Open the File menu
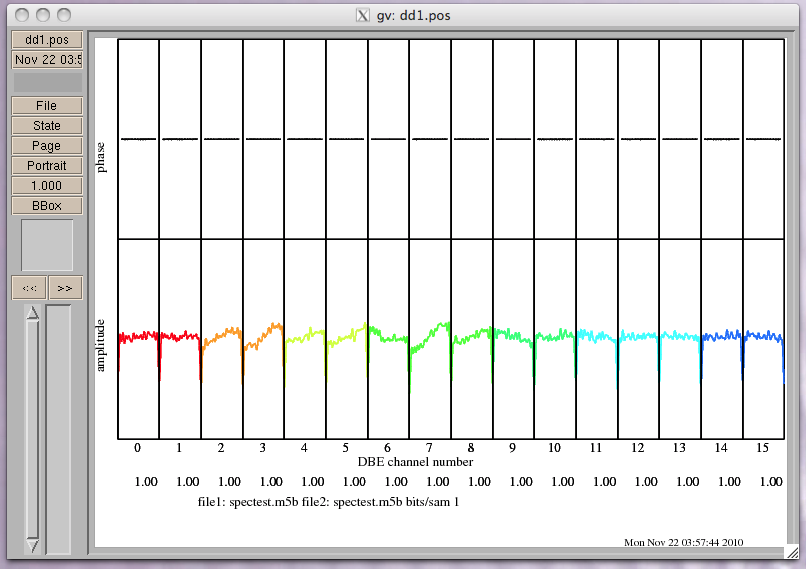Viewport: 806px width, 569px height. tap(47, 106)
